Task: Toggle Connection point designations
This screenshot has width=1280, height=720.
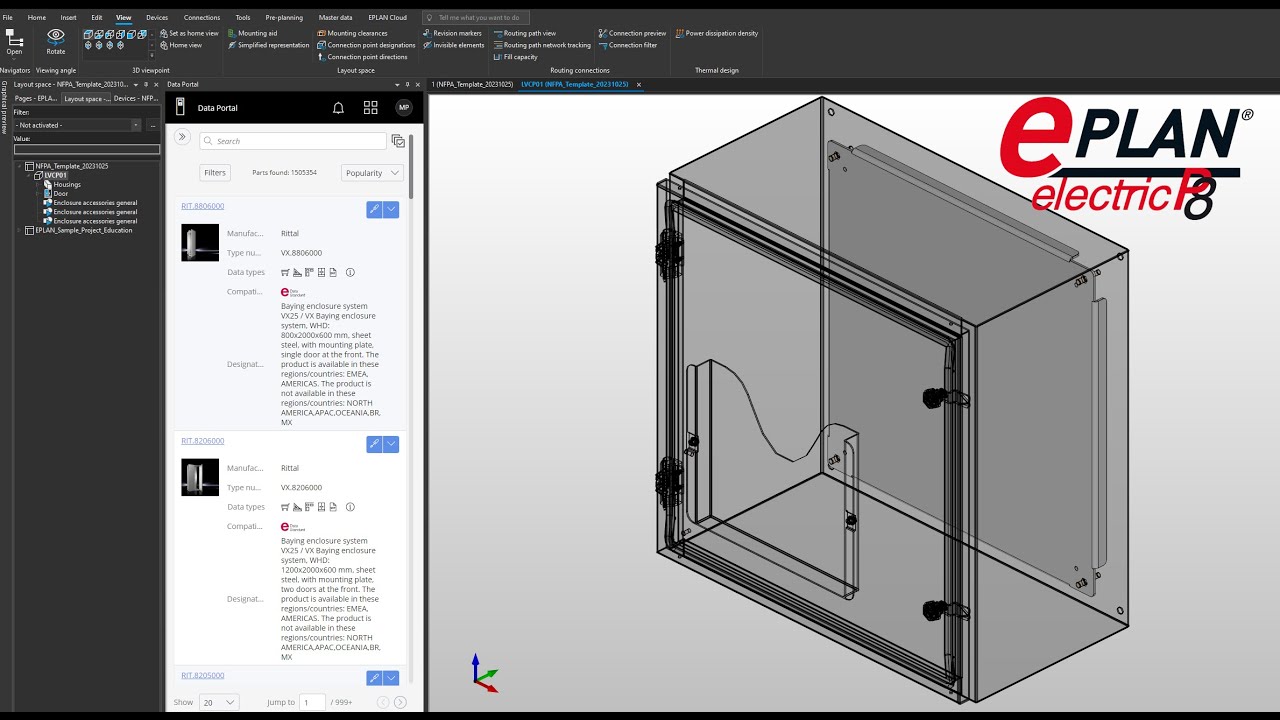Action: pyautogui.click(x=366, y=45)
